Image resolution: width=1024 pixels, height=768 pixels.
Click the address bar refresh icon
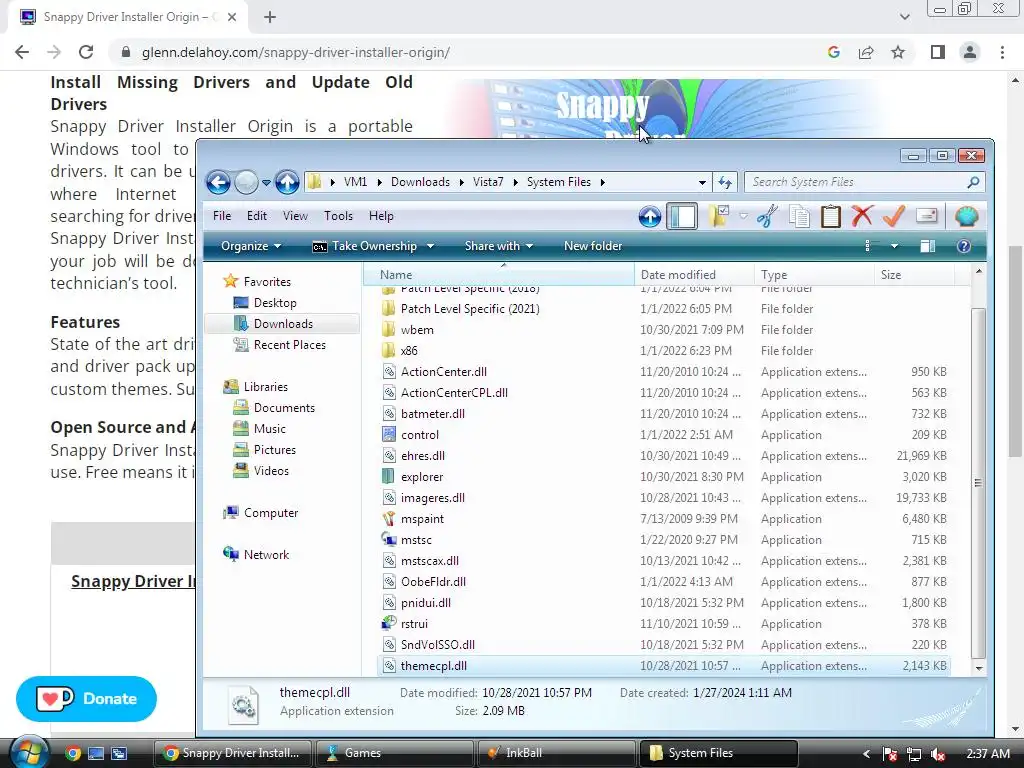pyautogui.click(x=725, y=182)
